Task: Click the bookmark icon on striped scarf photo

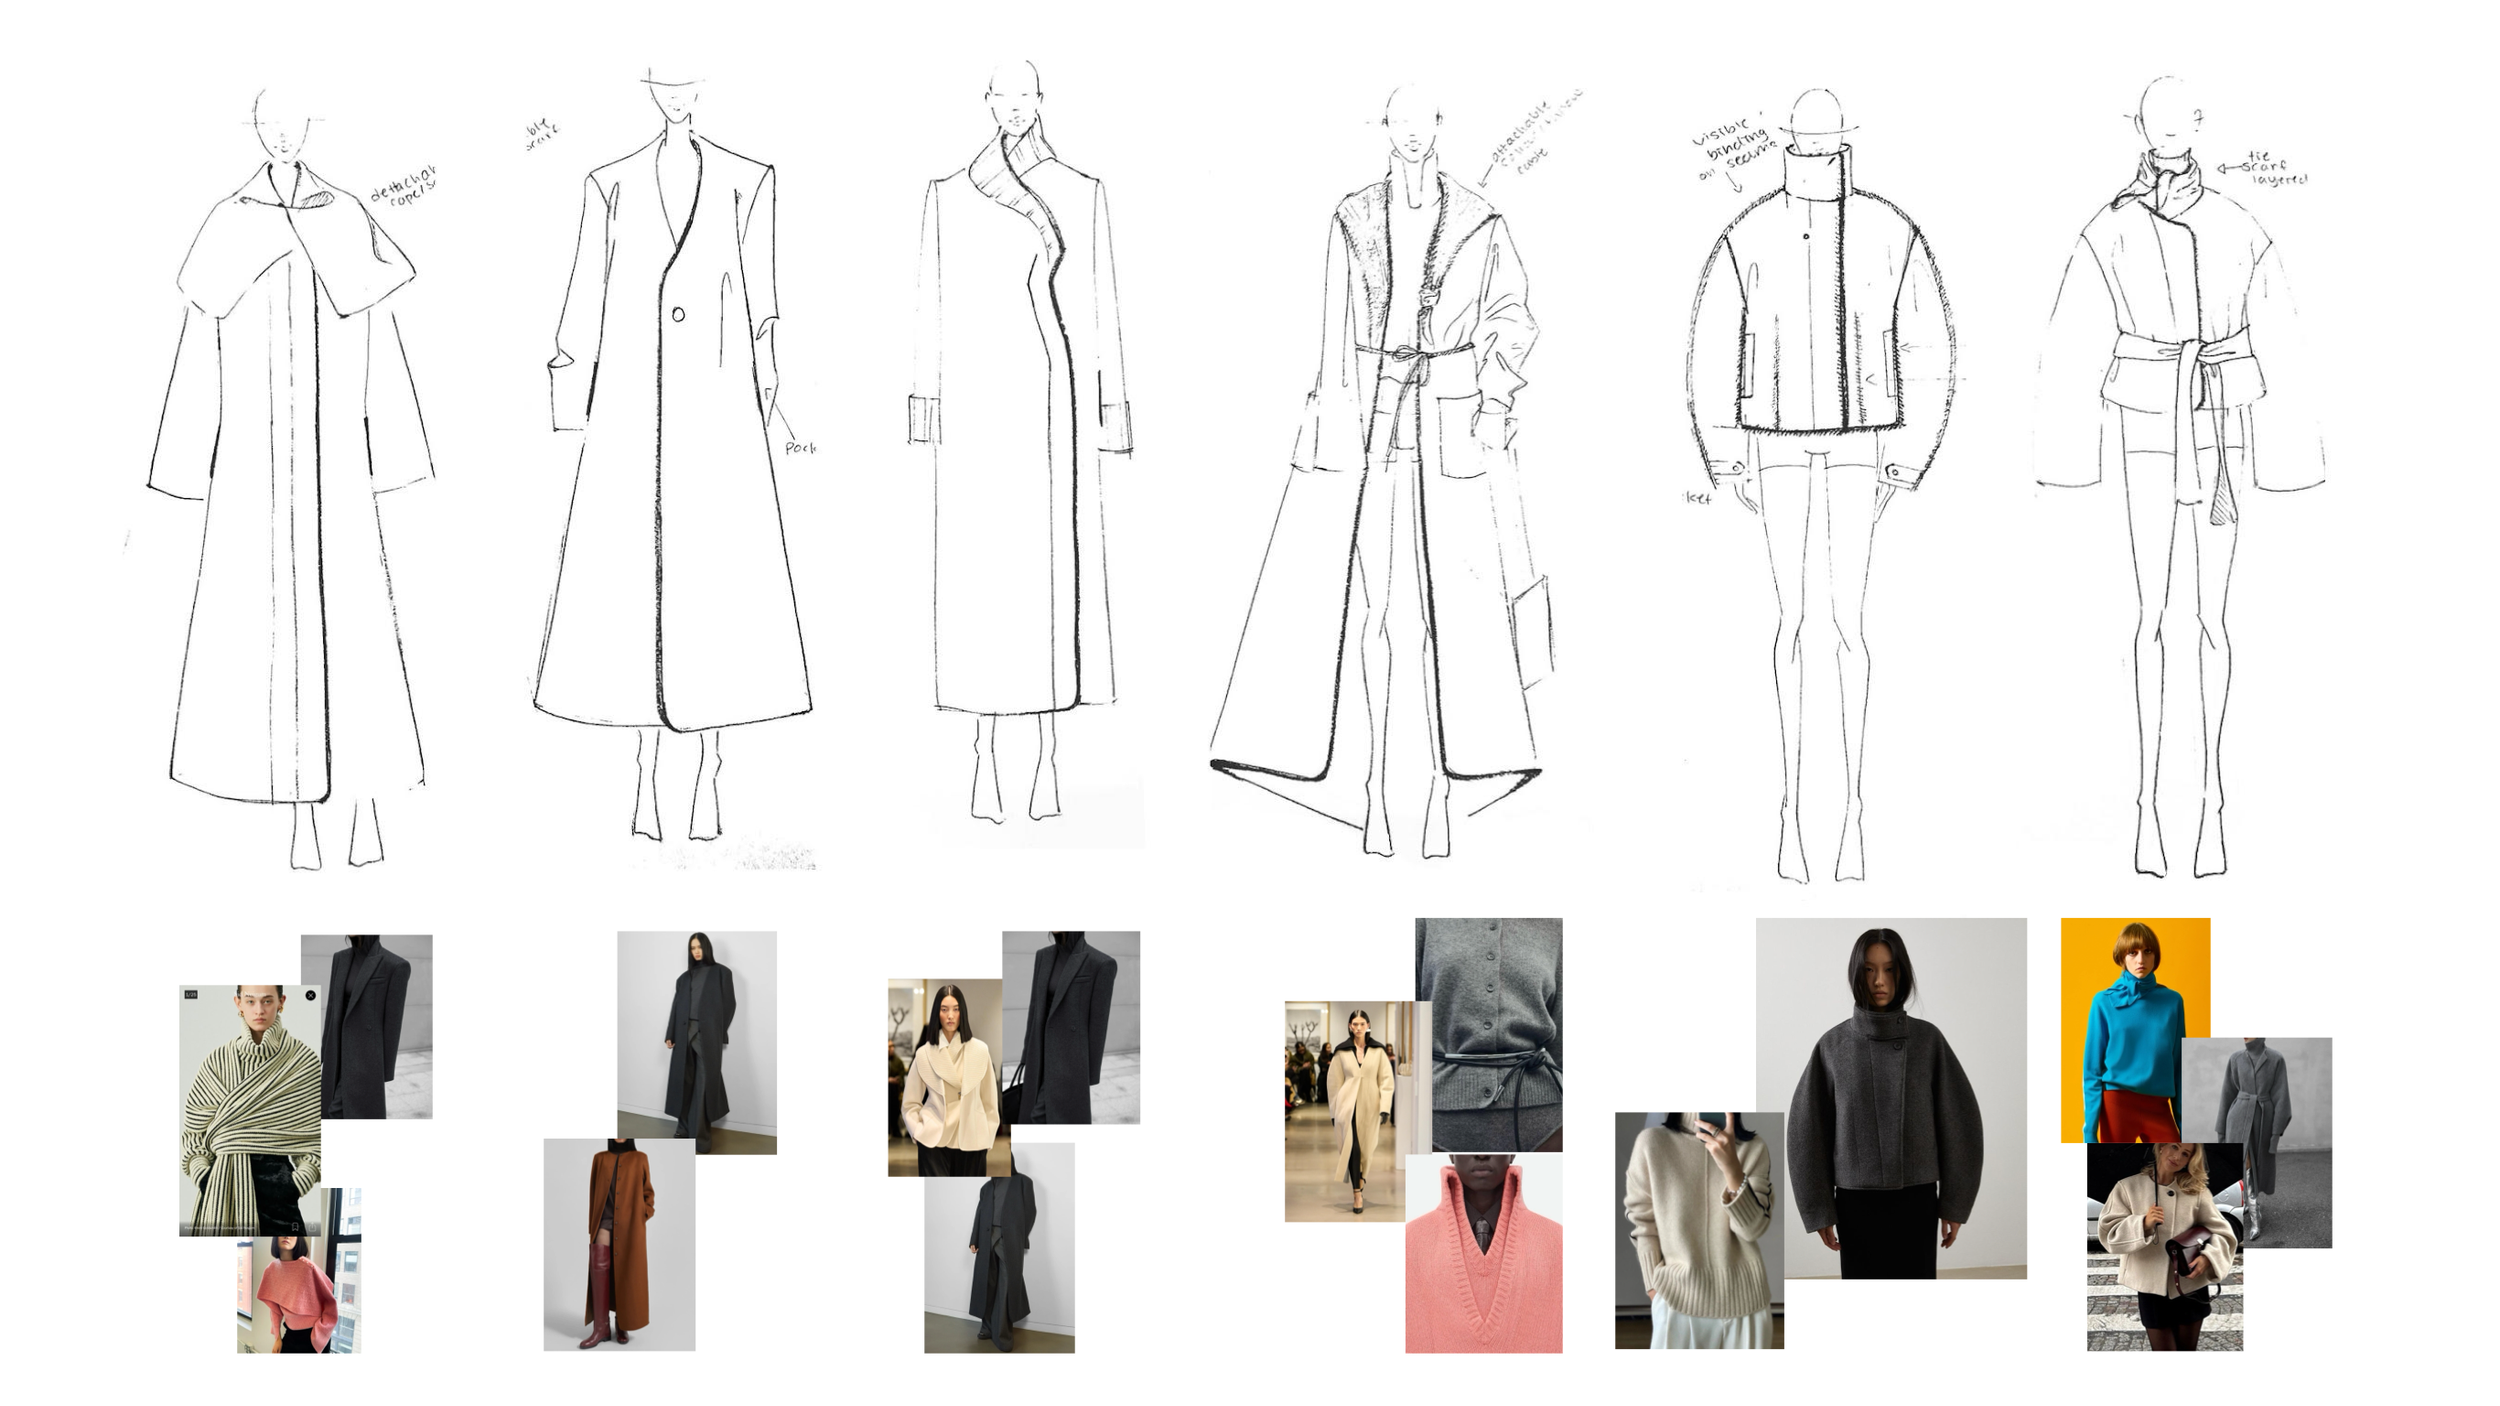Action: pos(295,1227)
